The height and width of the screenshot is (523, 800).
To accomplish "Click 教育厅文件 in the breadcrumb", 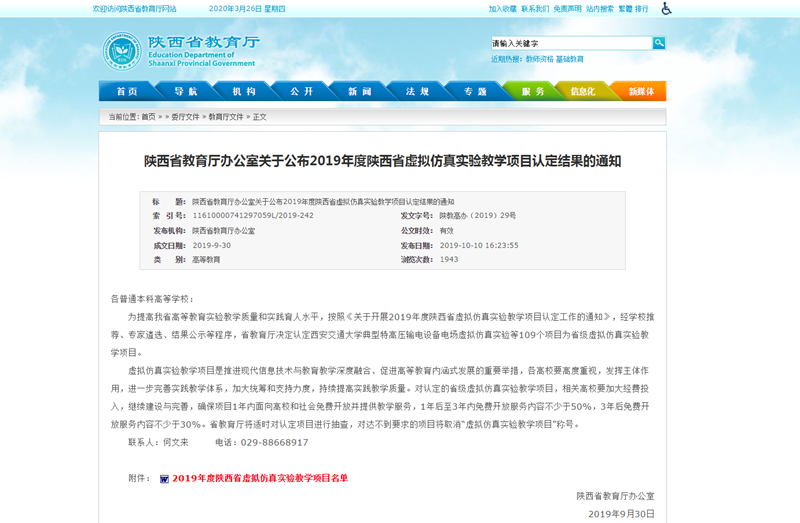I will tap(226, 117).
